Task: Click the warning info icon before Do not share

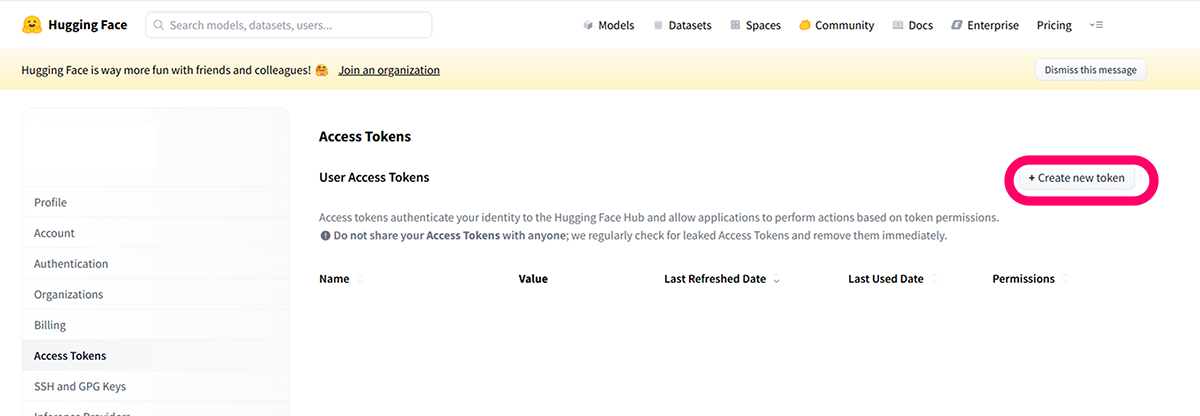Action: 325,236
